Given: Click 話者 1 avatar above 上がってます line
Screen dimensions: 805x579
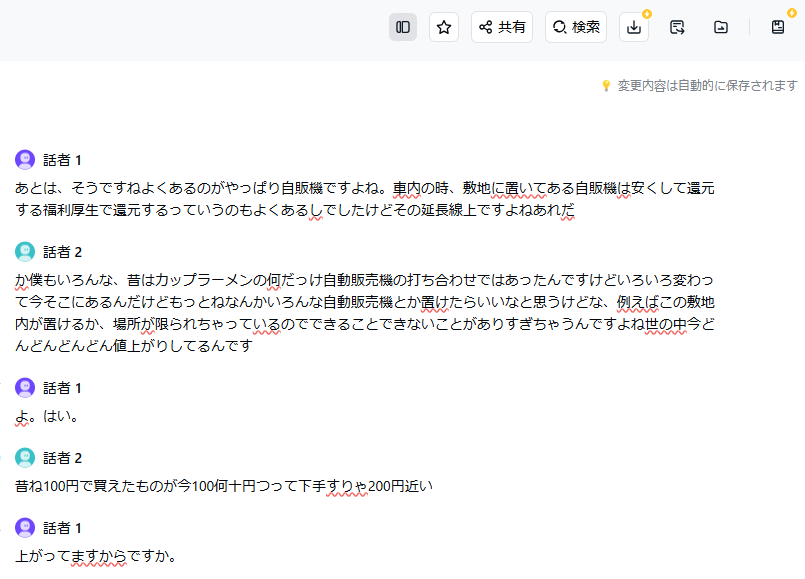Looking at the screenshot, I should [25, 527].
